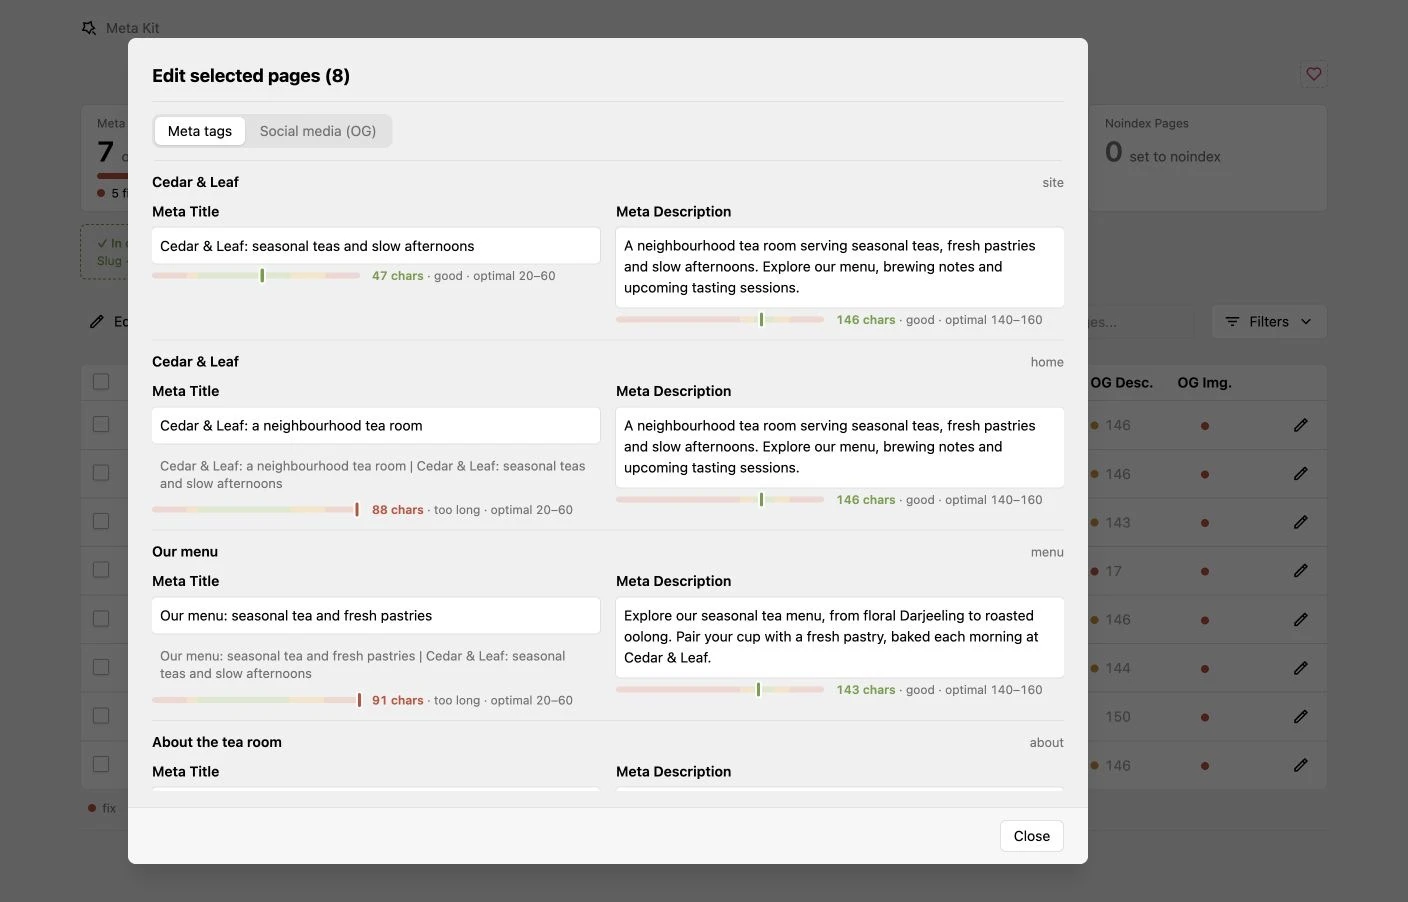1408x902 pixels.
Task: Click the 'Our menu' page heading
Action: tap(185, 552)
